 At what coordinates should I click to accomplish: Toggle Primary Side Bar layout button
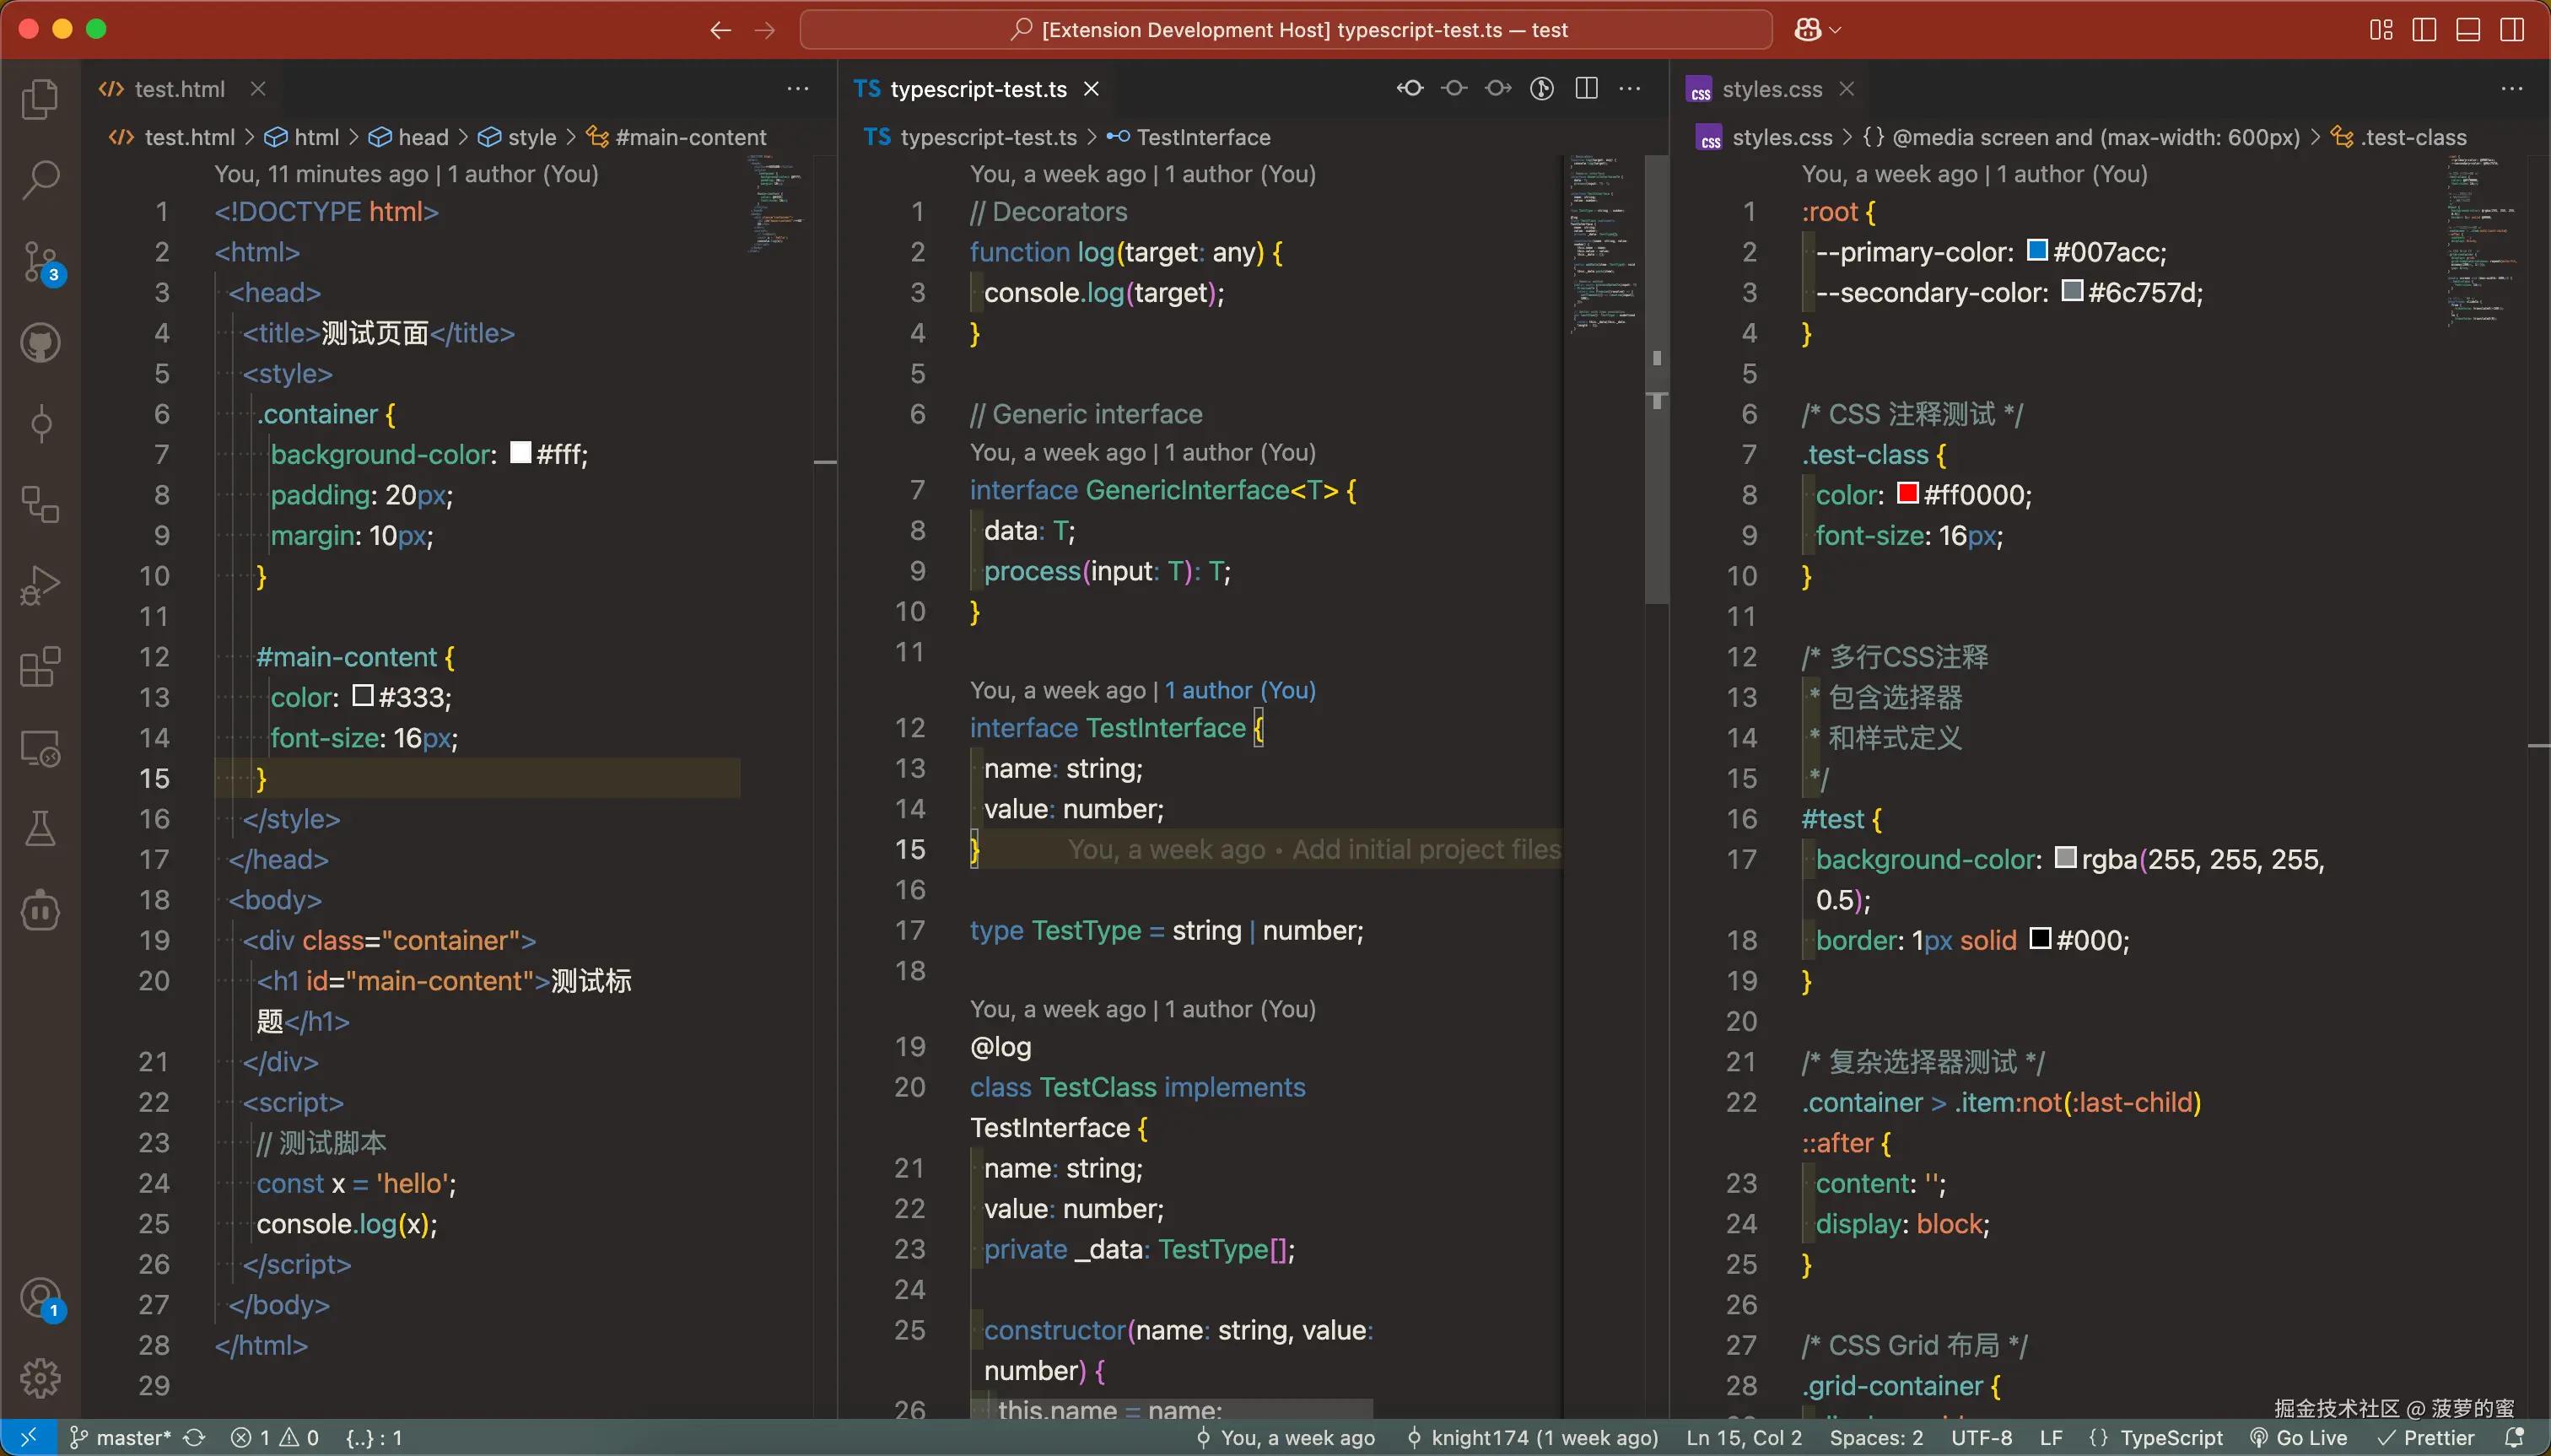pyautogui.click(x=2424, y=30)
